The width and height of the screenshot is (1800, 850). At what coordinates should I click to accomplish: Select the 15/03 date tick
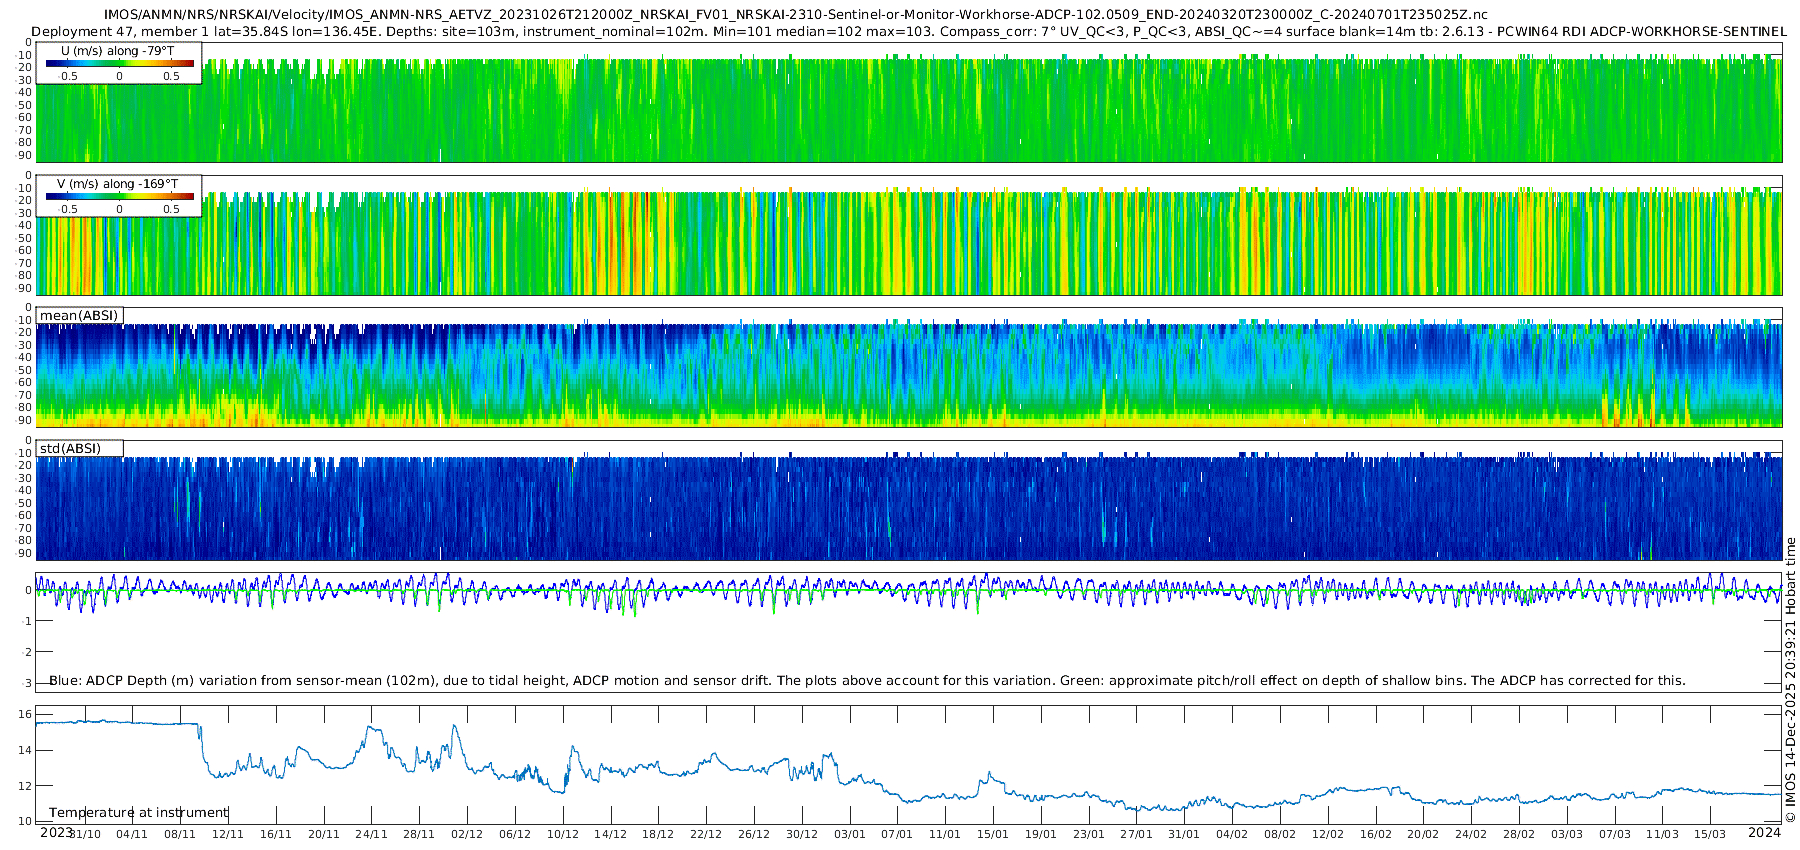click(x=1710, y=834)
